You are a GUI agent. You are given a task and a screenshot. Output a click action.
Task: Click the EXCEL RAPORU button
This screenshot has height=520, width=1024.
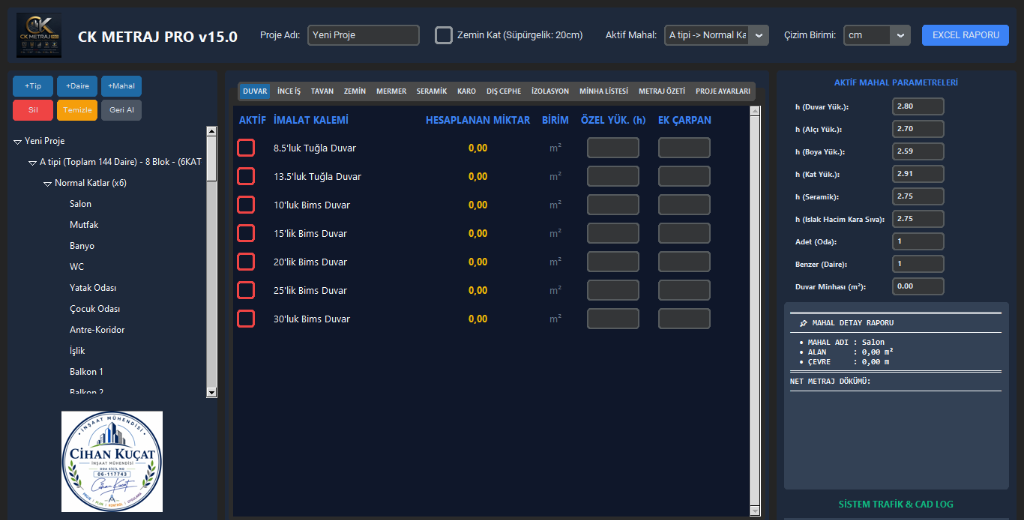965,35
